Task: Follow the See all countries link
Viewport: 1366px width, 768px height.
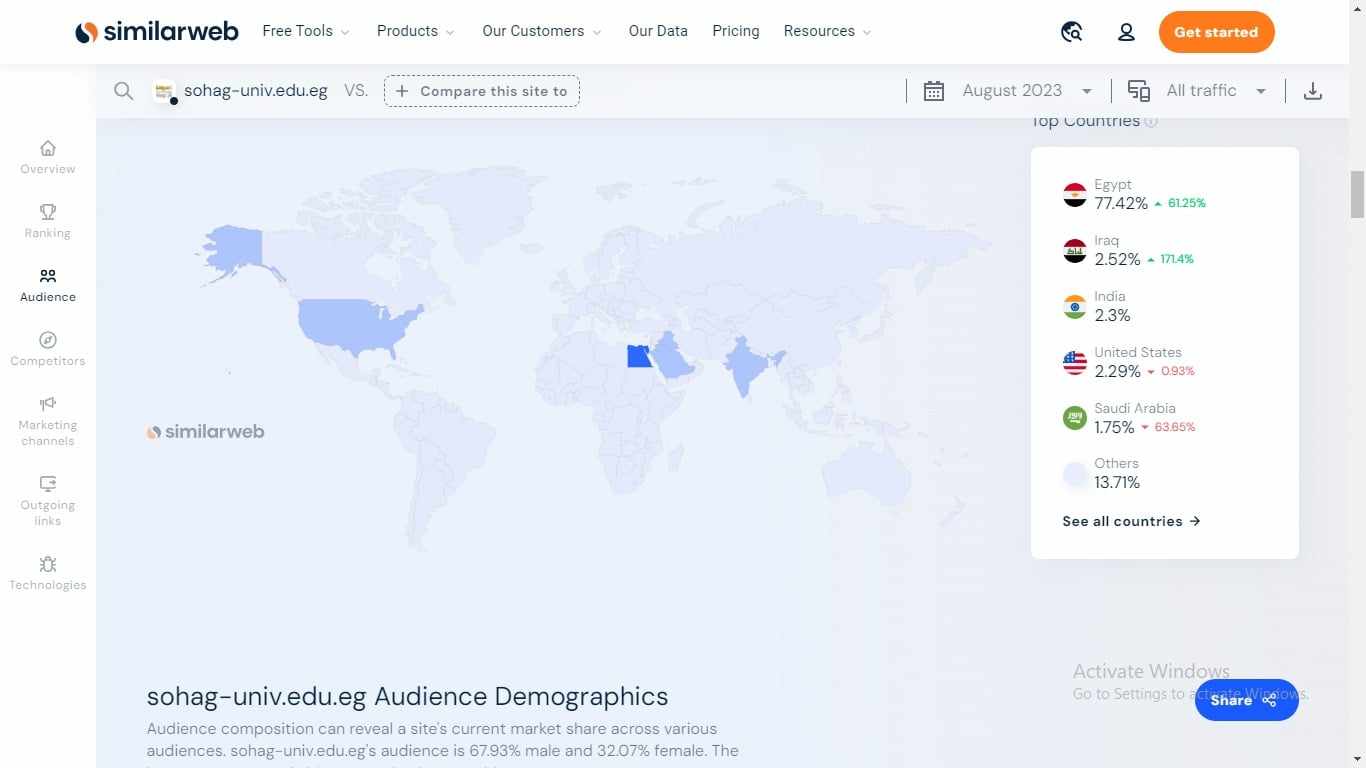Action: point(1131,521)
